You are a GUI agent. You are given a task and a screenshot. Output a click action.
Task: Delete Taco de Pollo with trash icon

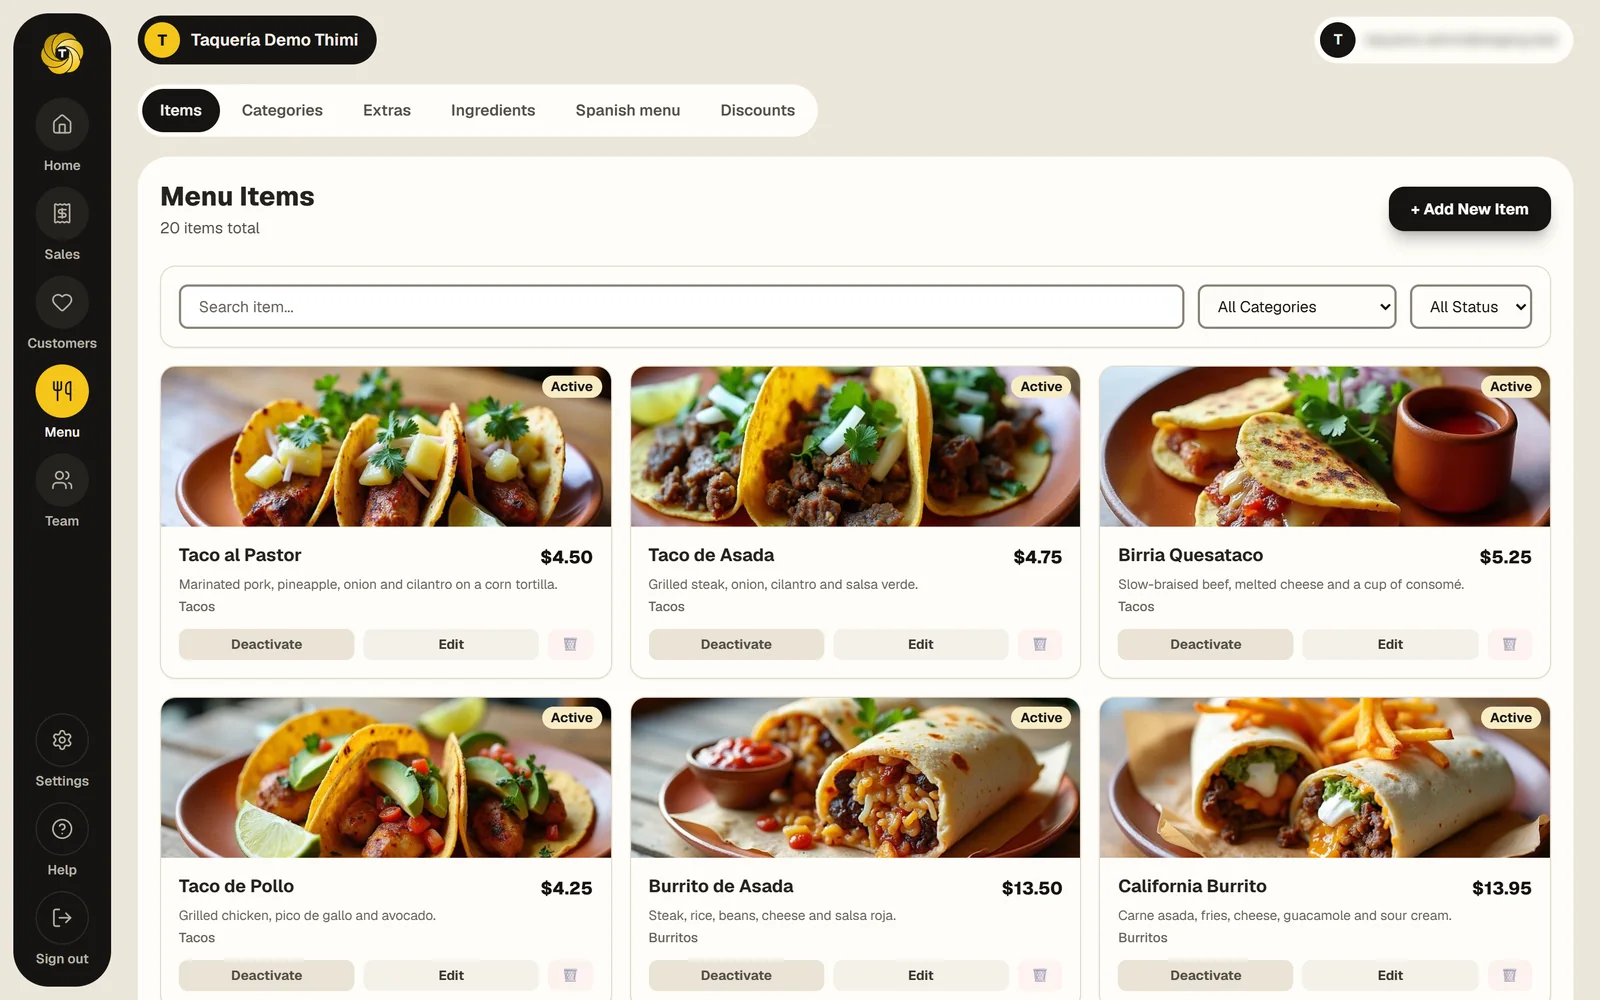[570, 975]
